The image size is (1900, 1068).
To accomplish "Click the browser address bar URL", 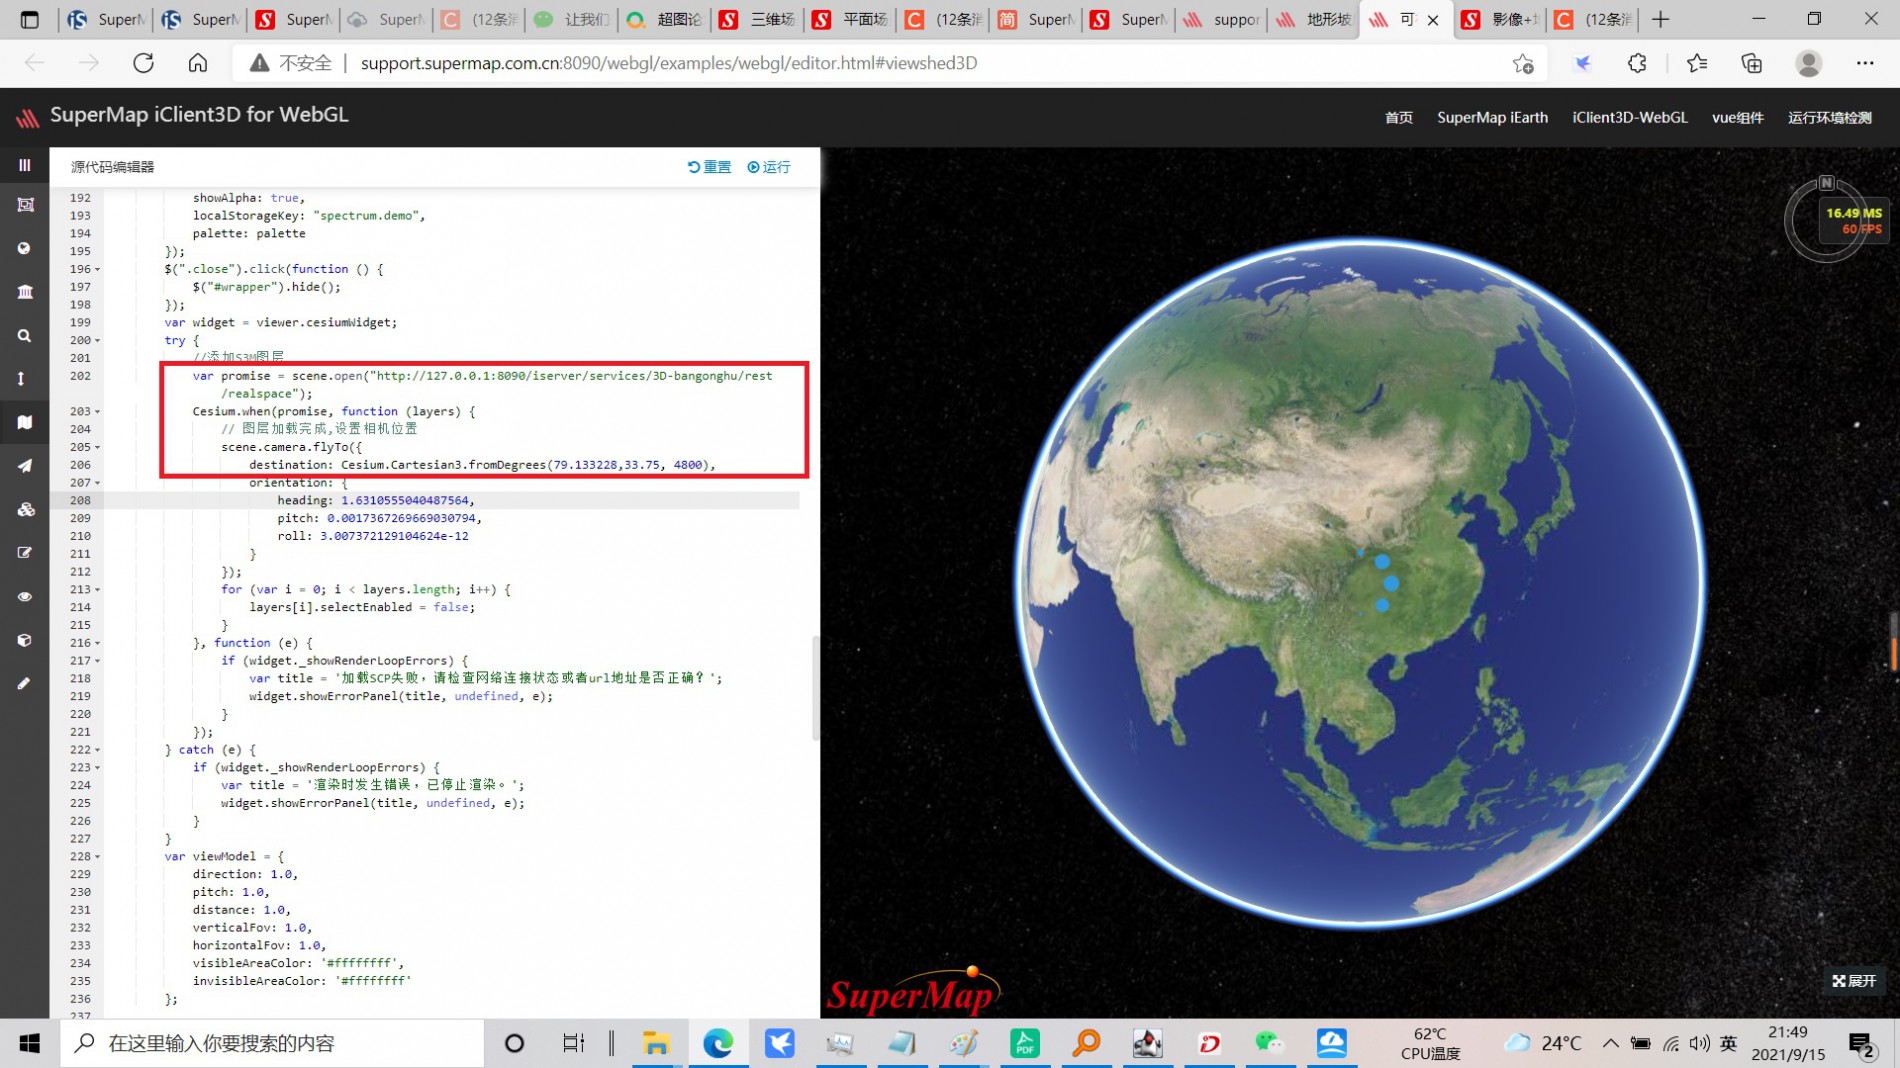I will coord(669,63).
